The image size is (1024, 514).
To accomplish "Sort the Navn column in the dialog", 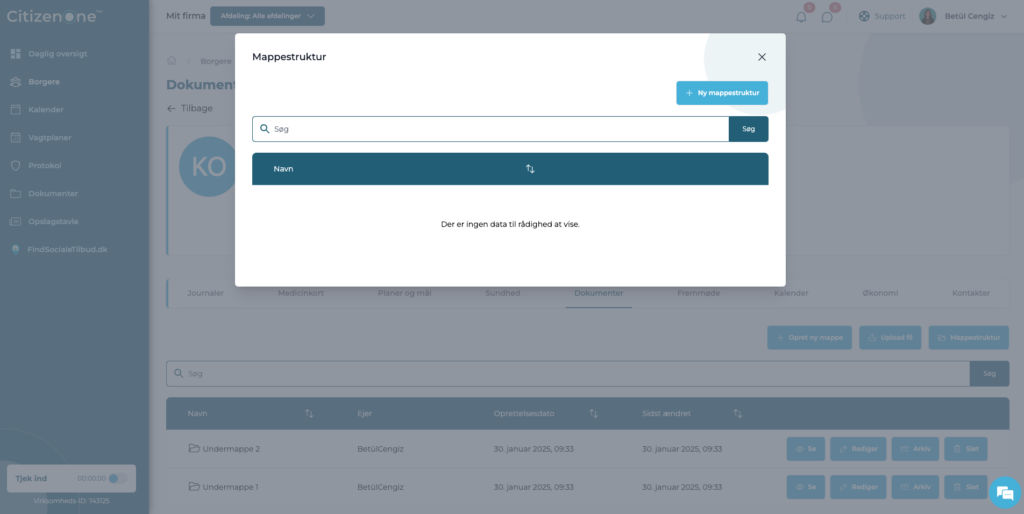I will tap(530, 169).
